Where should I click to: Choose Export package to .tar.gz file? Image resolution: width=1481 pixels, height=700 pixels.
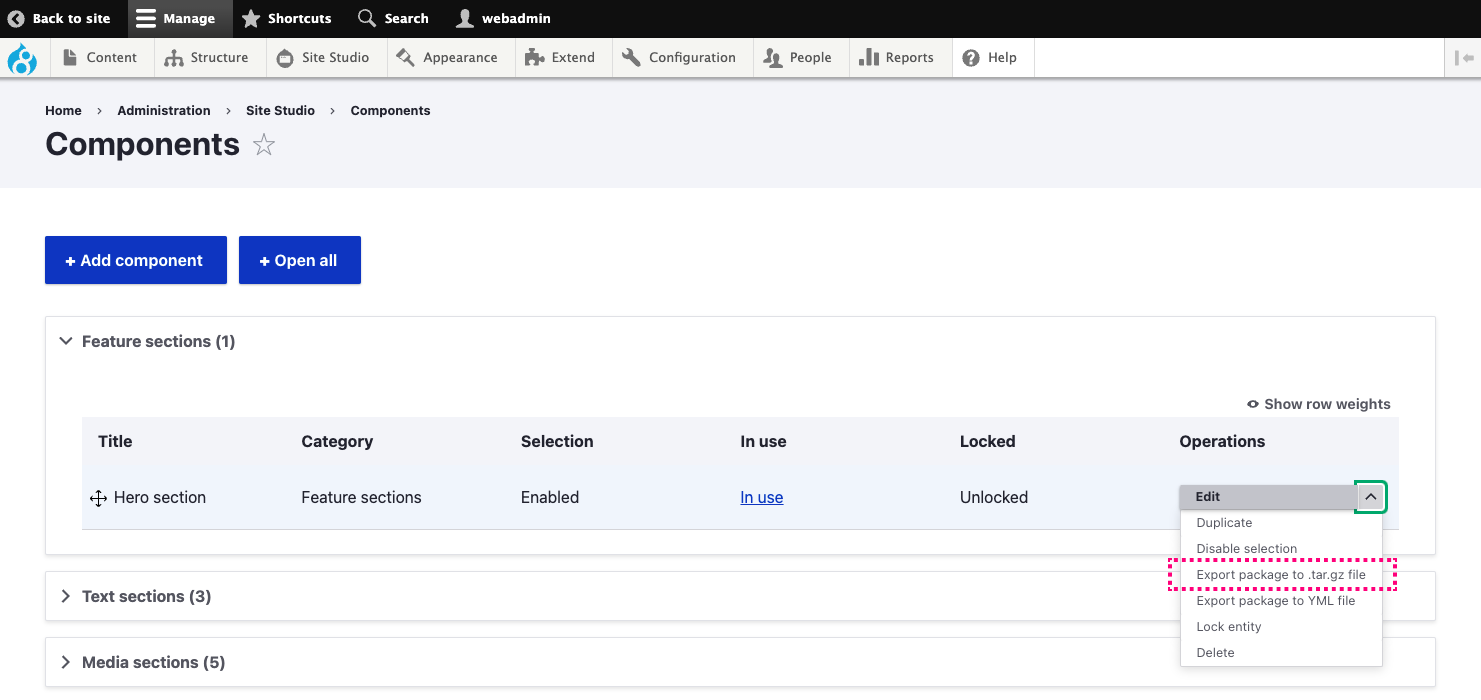(1281, 575)
